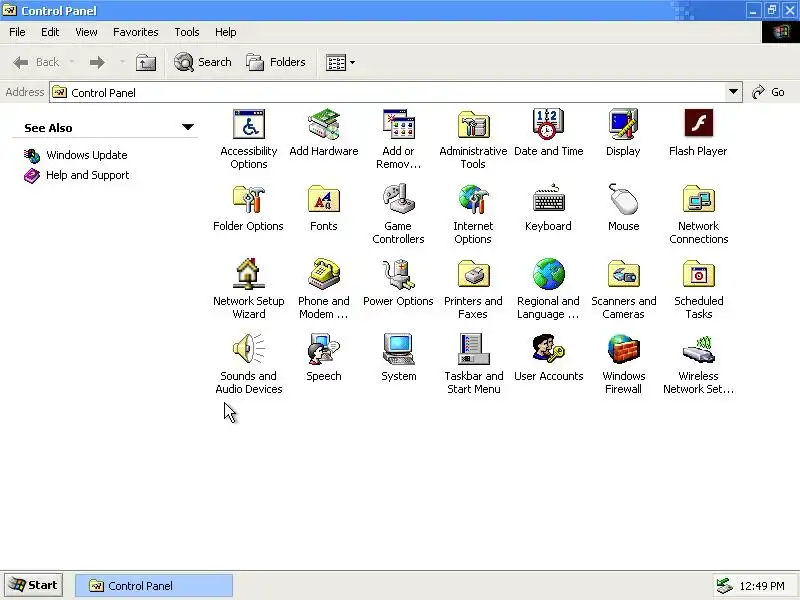Open User Accounts icon
The height and width of the screenshot is (600, 800).
coord(548,349)
